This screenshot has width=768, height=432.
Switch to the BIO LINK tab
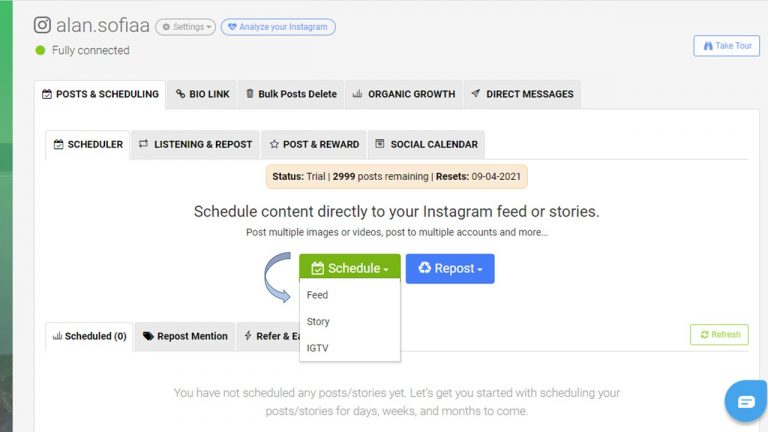tap(202, 94)
